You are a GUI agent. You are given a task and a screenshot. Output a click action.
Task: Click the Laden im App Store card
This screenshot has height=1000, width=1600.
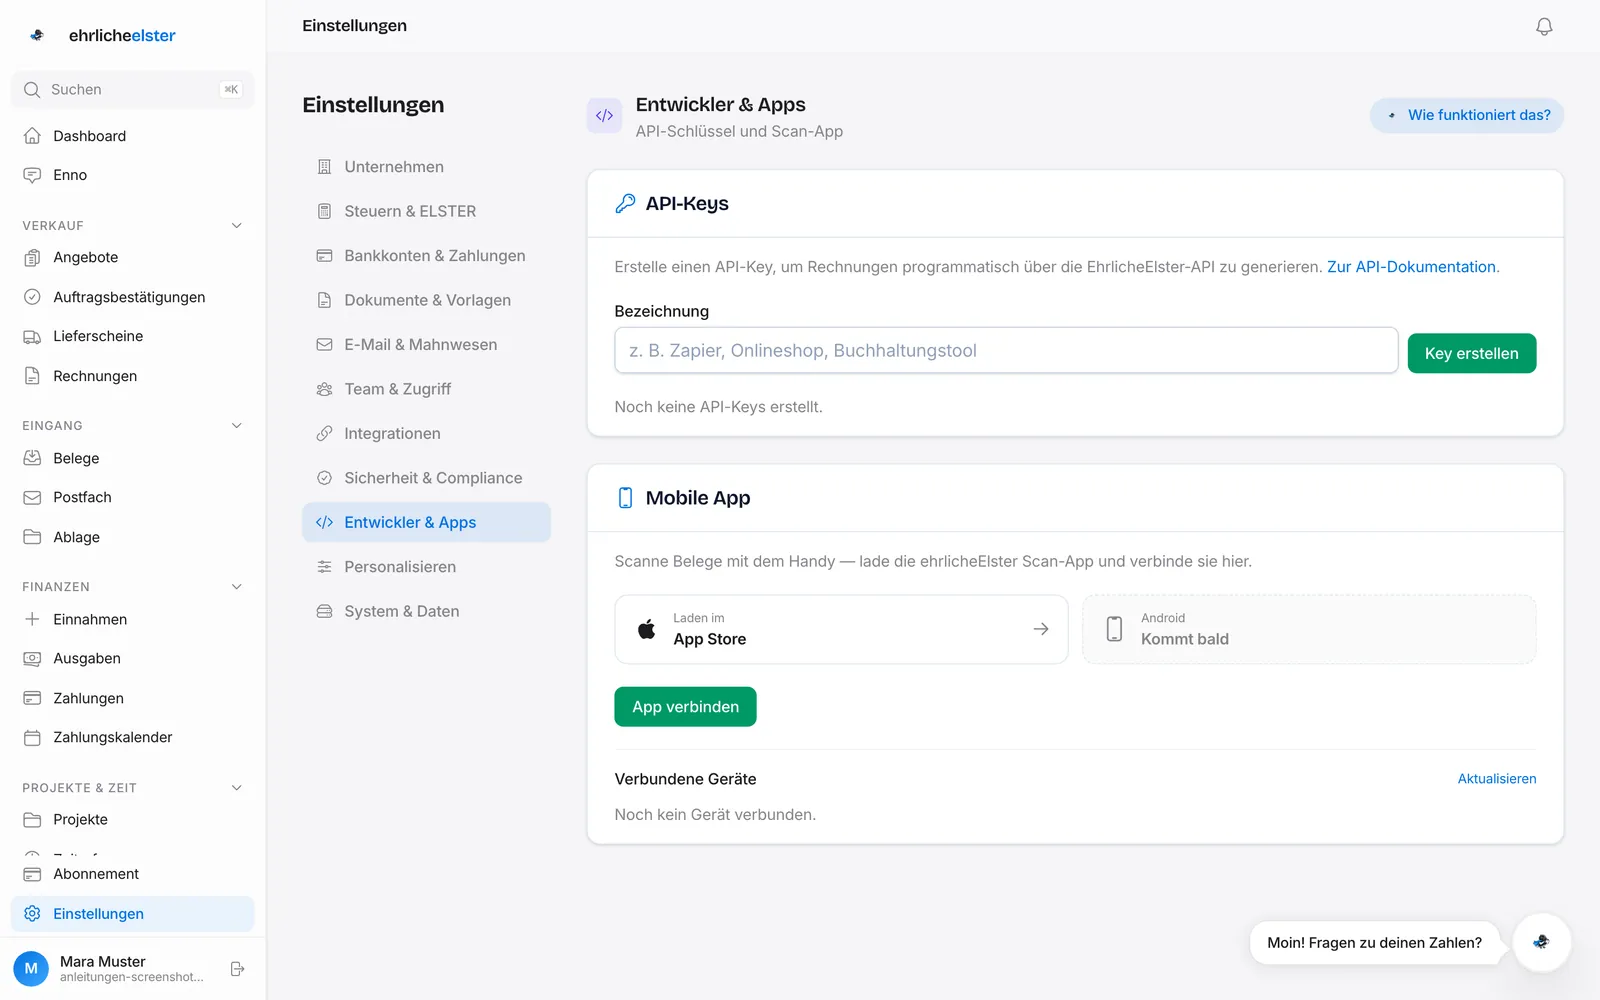pos(841,629)
